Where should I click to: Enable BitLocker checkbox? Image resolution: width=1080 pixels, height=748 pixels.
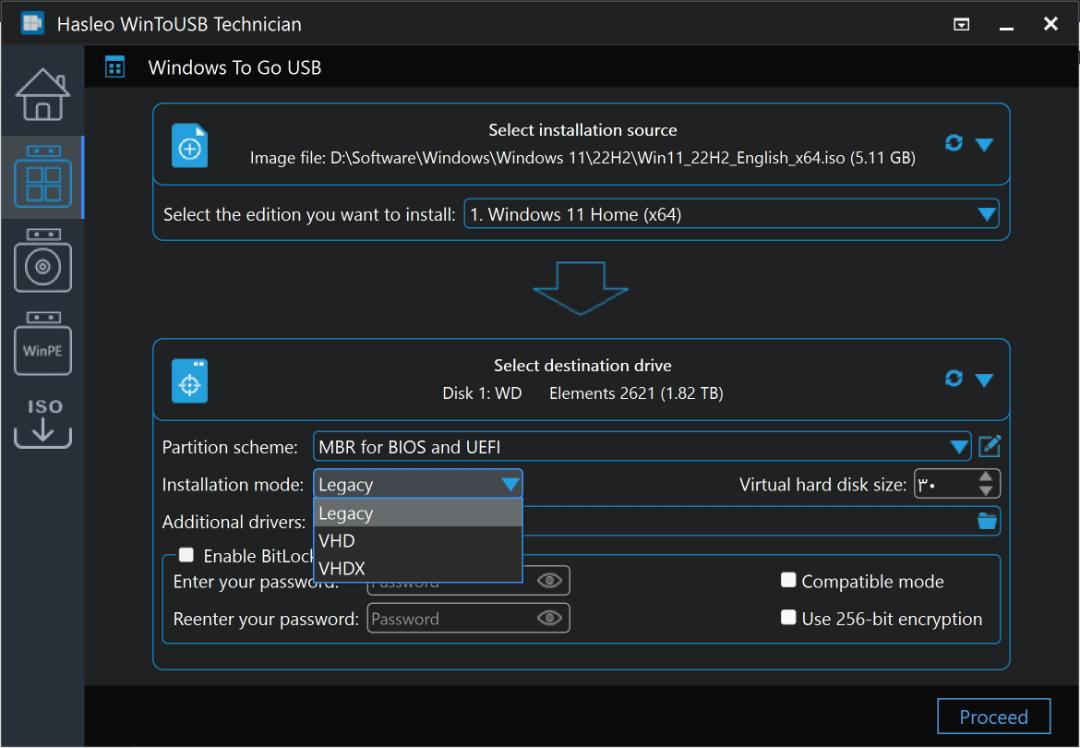[x=186, y=555]
